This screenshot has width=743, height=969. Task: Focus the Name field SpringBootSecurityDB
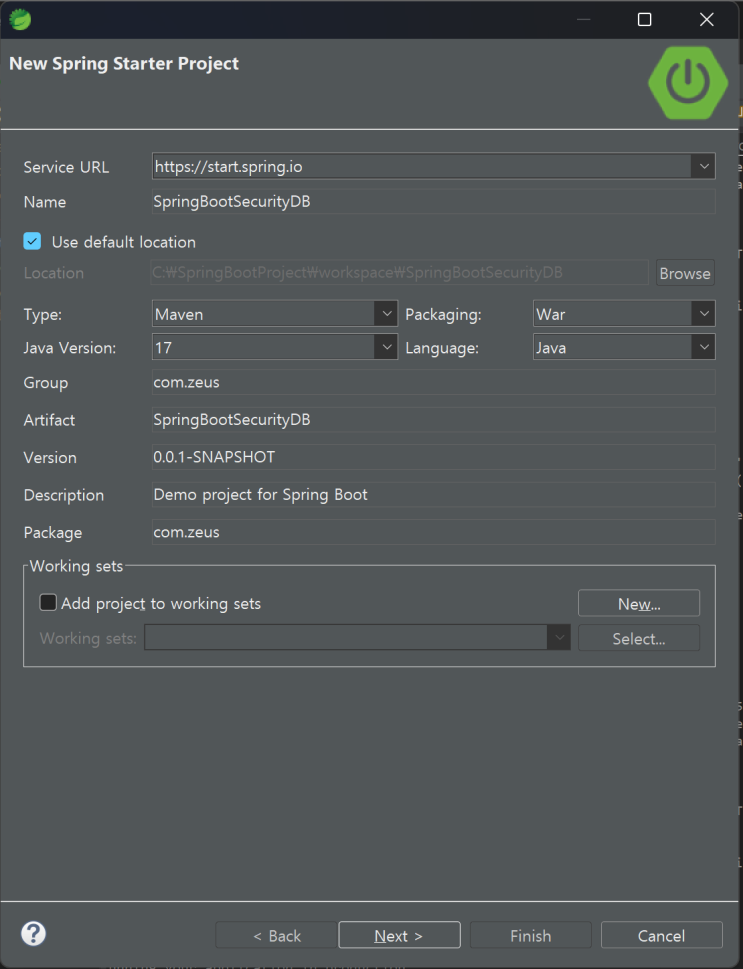[433, 201]
